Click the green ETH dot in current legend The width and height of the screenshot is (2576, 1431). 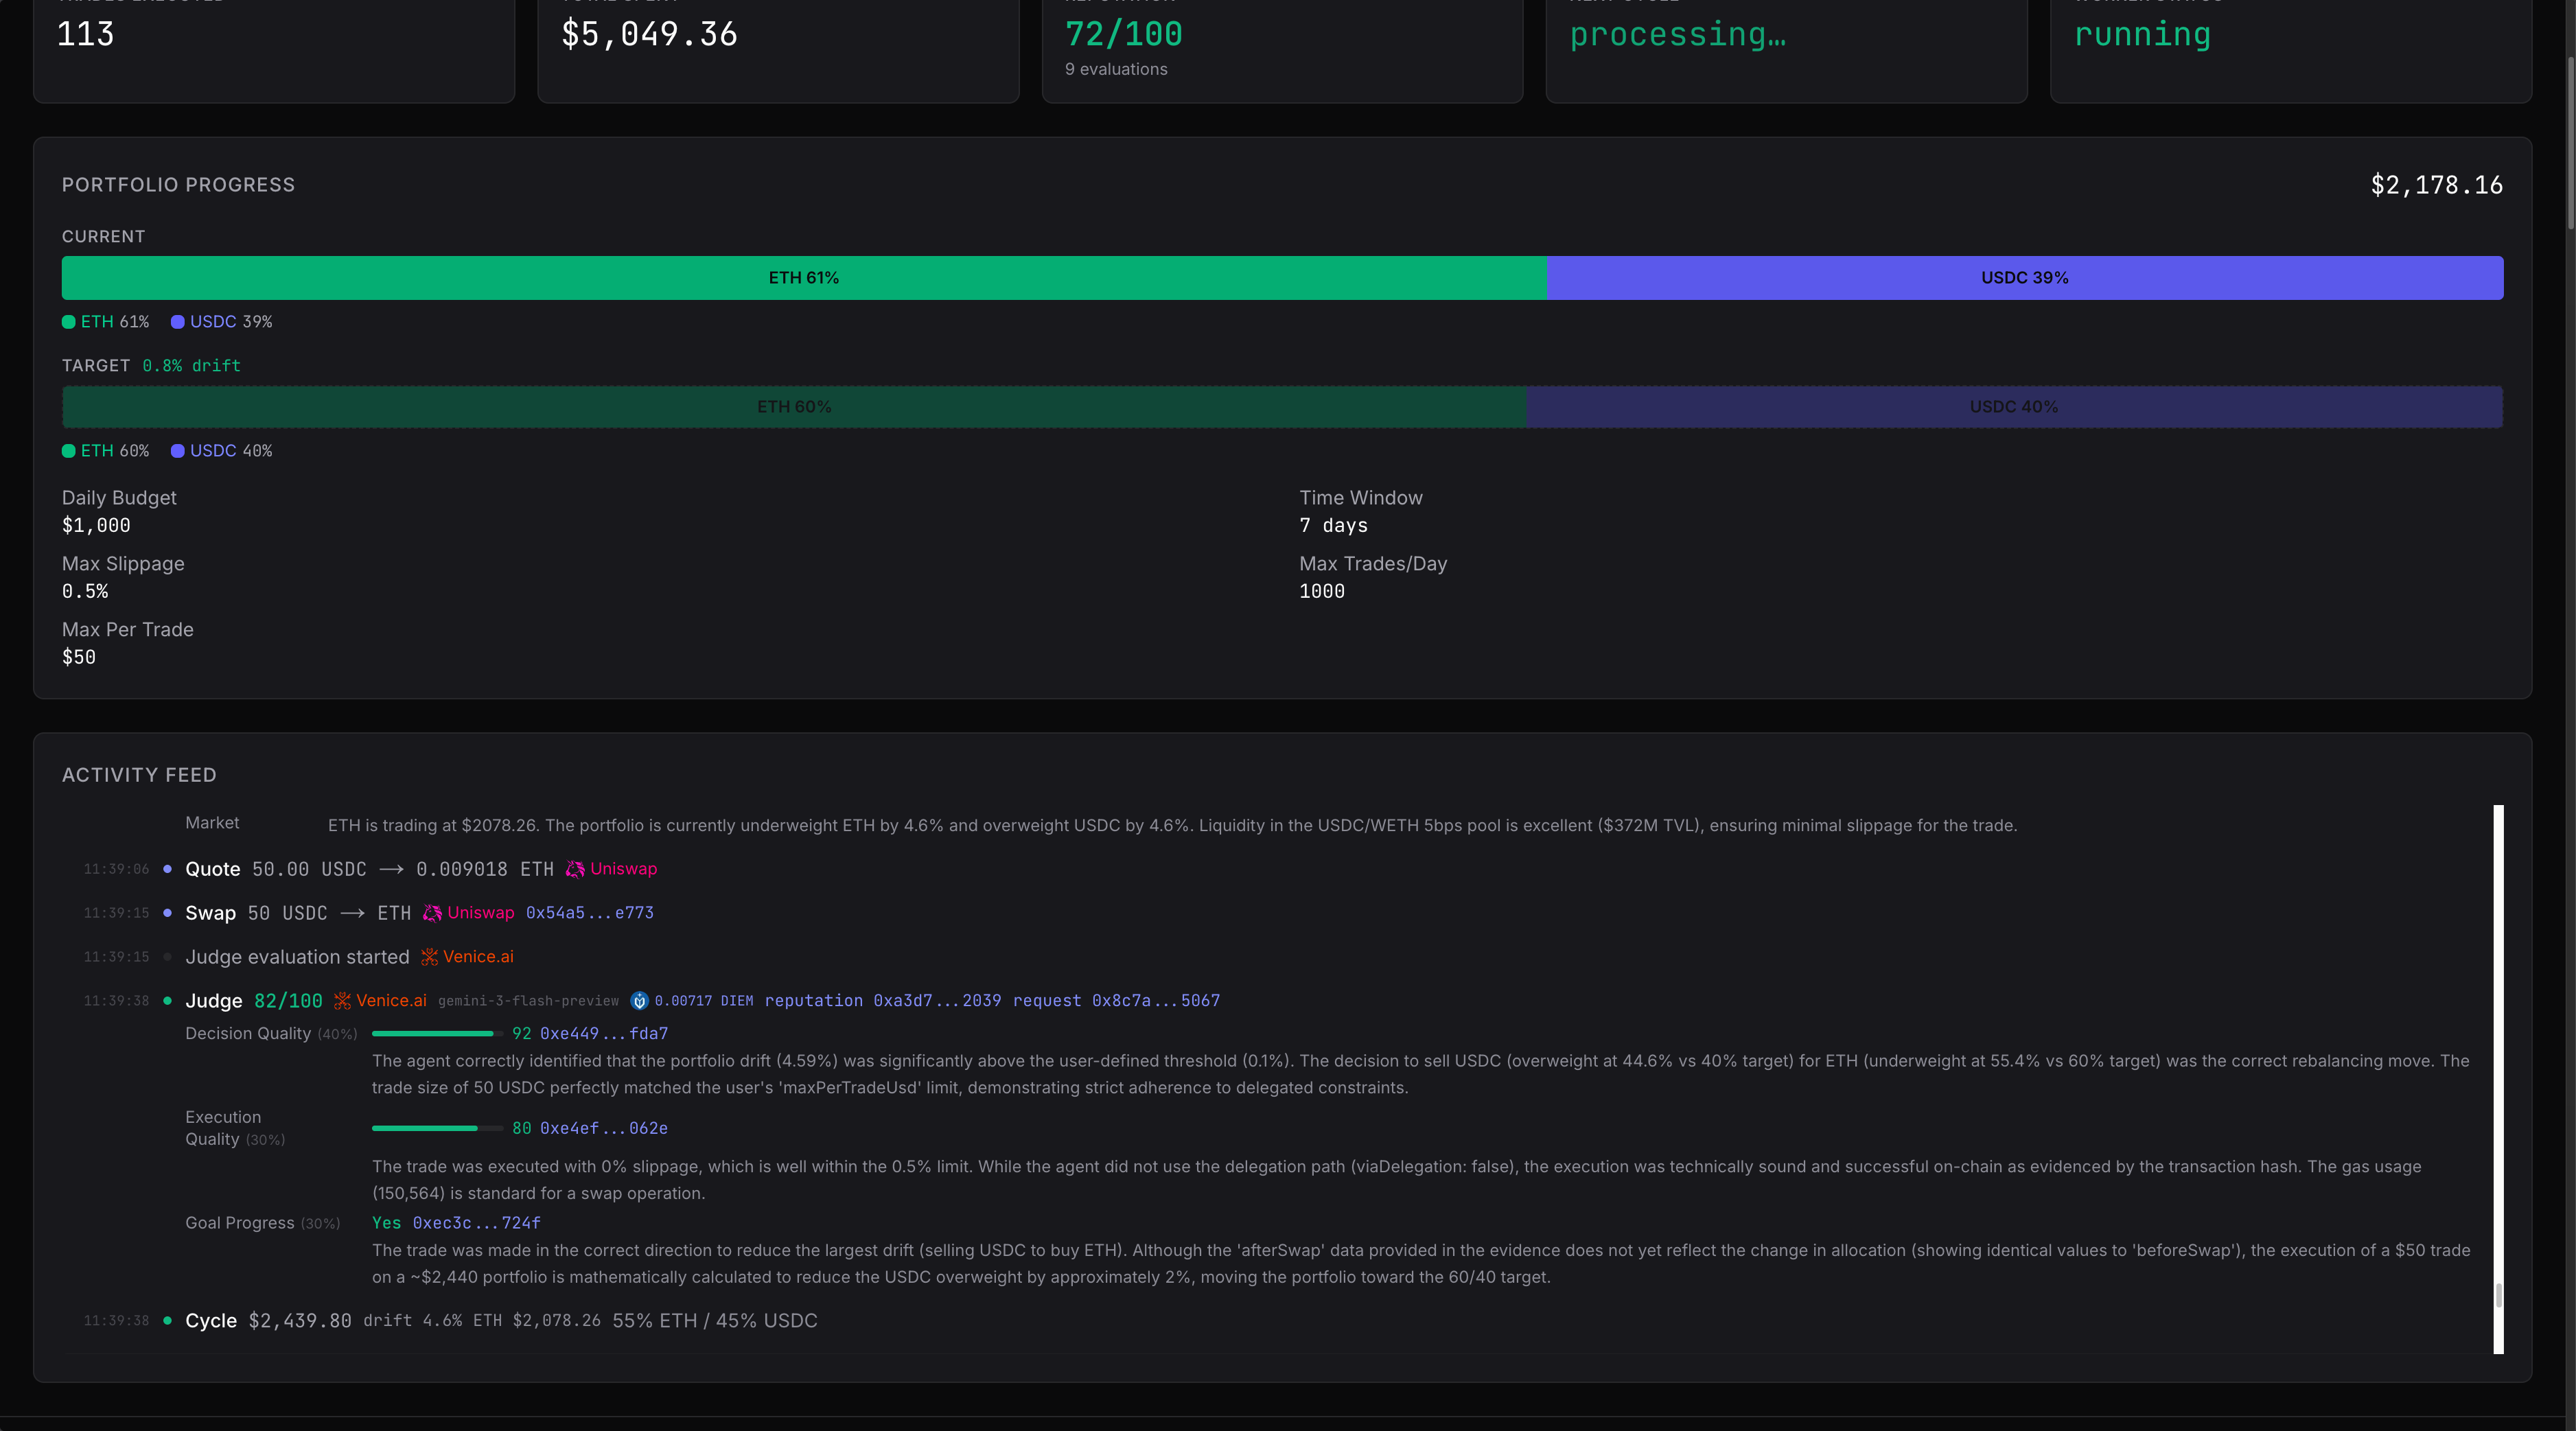(x=69, y=322)
